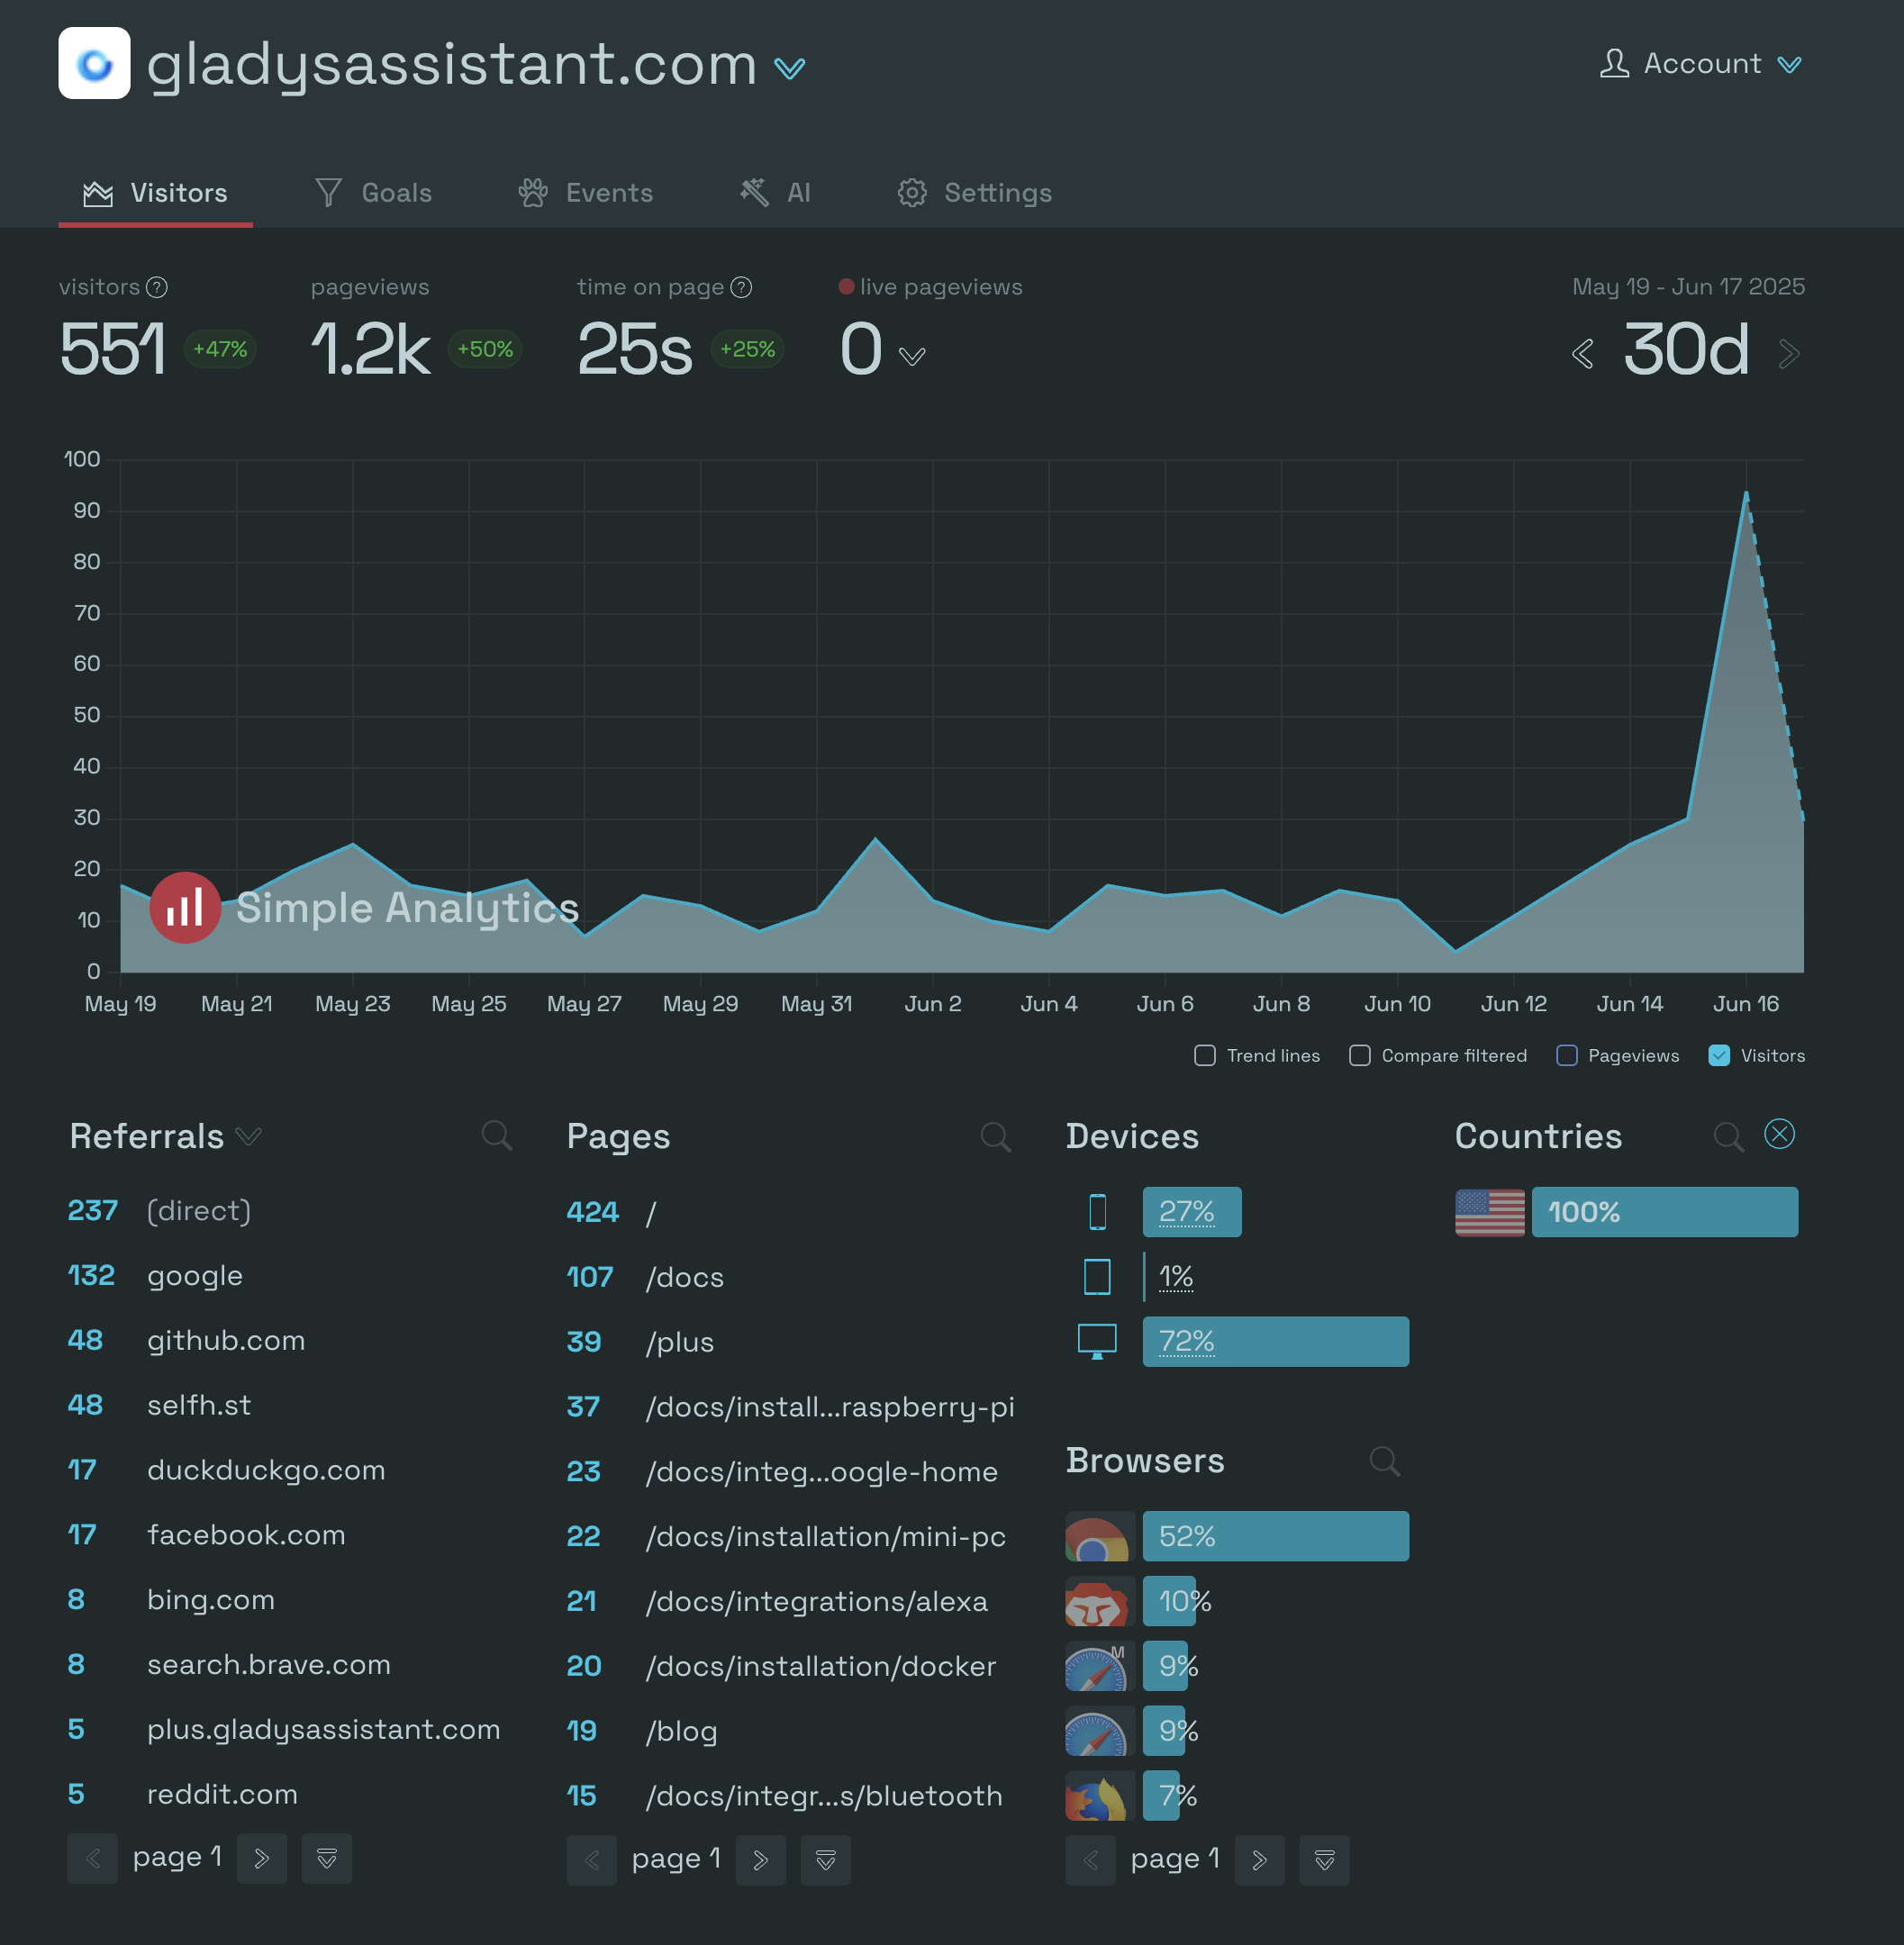Open the 30d date range selector
The image size is (1904, 1945).
click(1686, 350)
